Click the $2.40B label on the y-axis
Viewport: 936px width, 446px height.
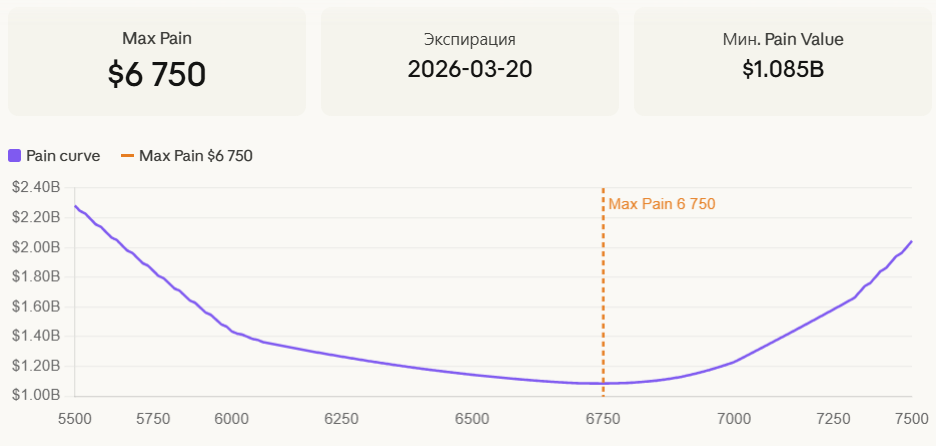pyautogui.click(x=37, y=187)
